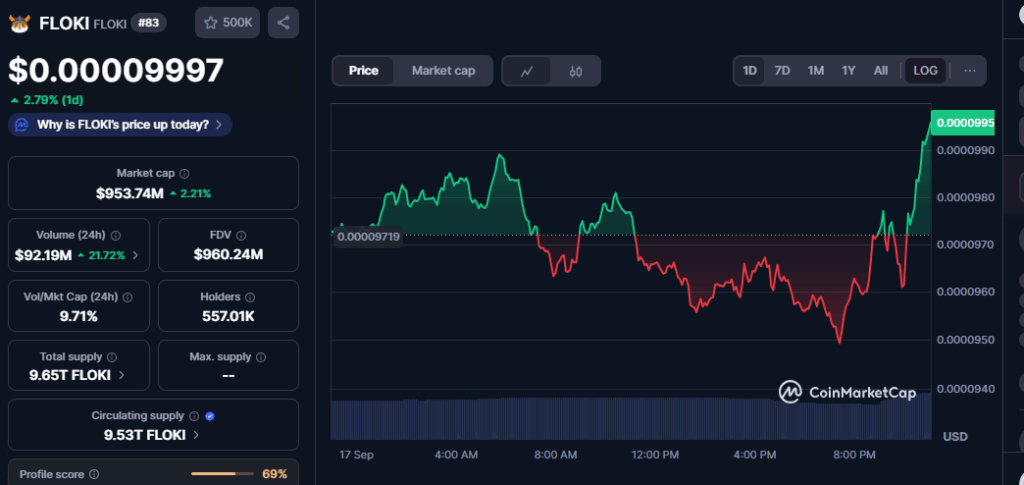Screen dimensions: 1024x485
Task: Expand the Total supply 9.65T FLOKI chevron
Action: [x=122, y=375]
